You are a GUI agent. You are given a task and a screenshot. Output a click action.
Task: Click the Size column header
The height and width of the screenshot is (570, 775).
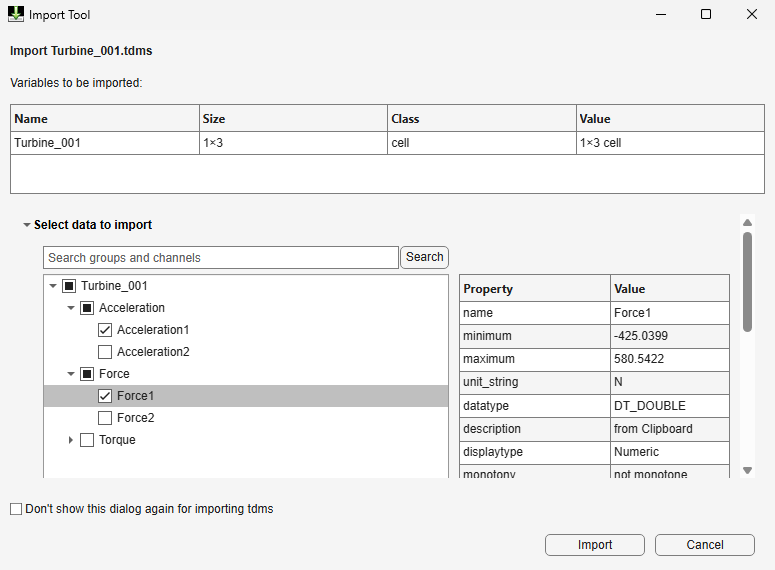293,119
